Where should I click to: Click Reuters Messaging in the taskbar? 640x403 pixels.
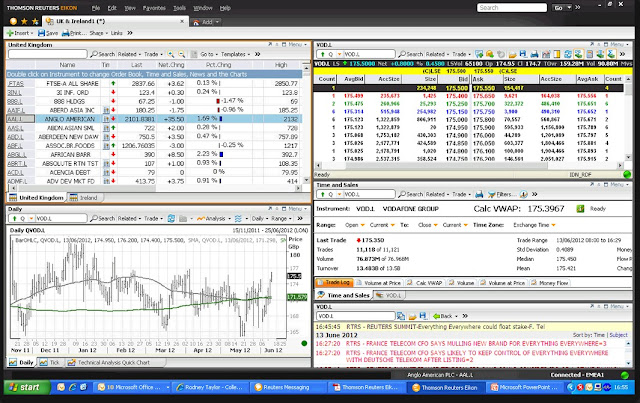tap(286, 387)
